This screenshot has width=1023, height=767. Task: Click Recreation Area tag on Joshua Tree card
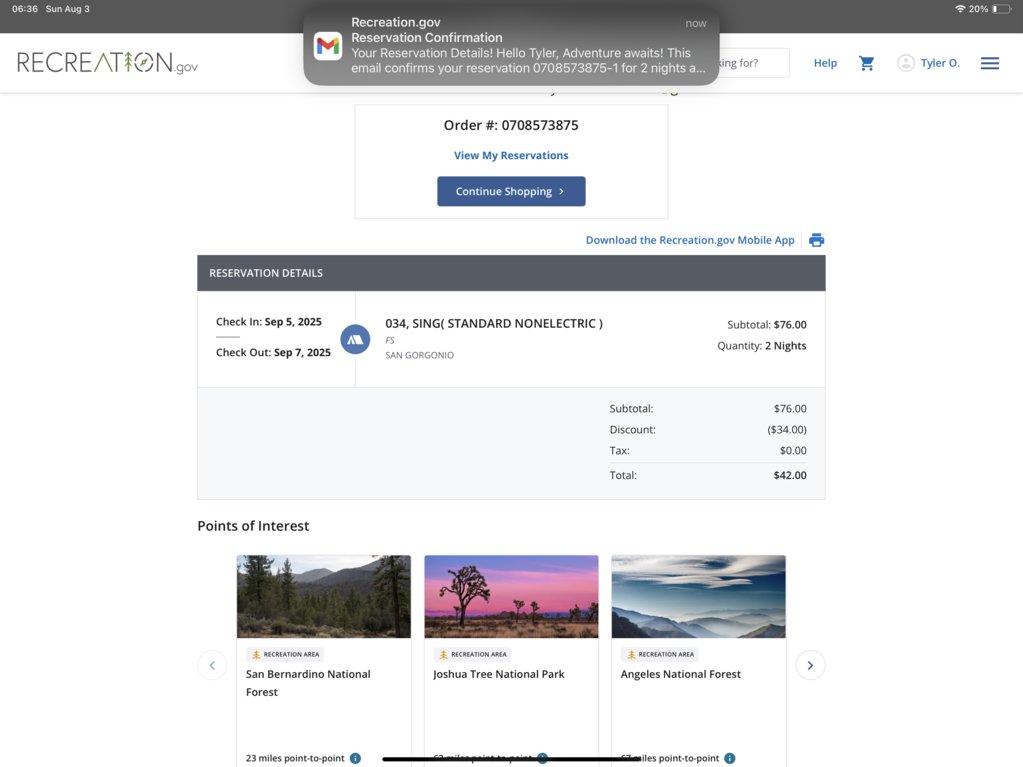click(472, 654)
